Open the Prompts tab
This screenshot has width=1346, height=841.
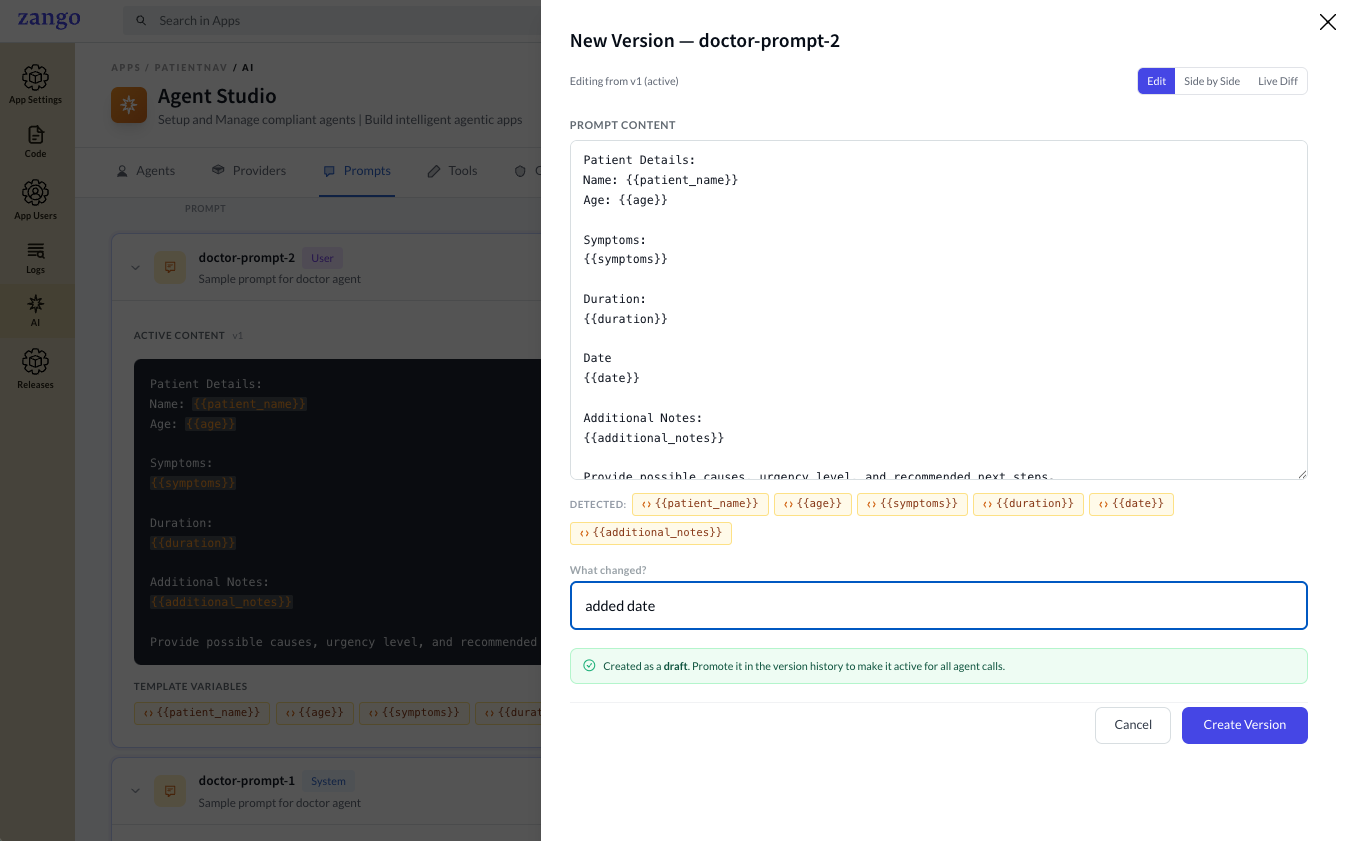pyautogui.click(x=357, y=171)
